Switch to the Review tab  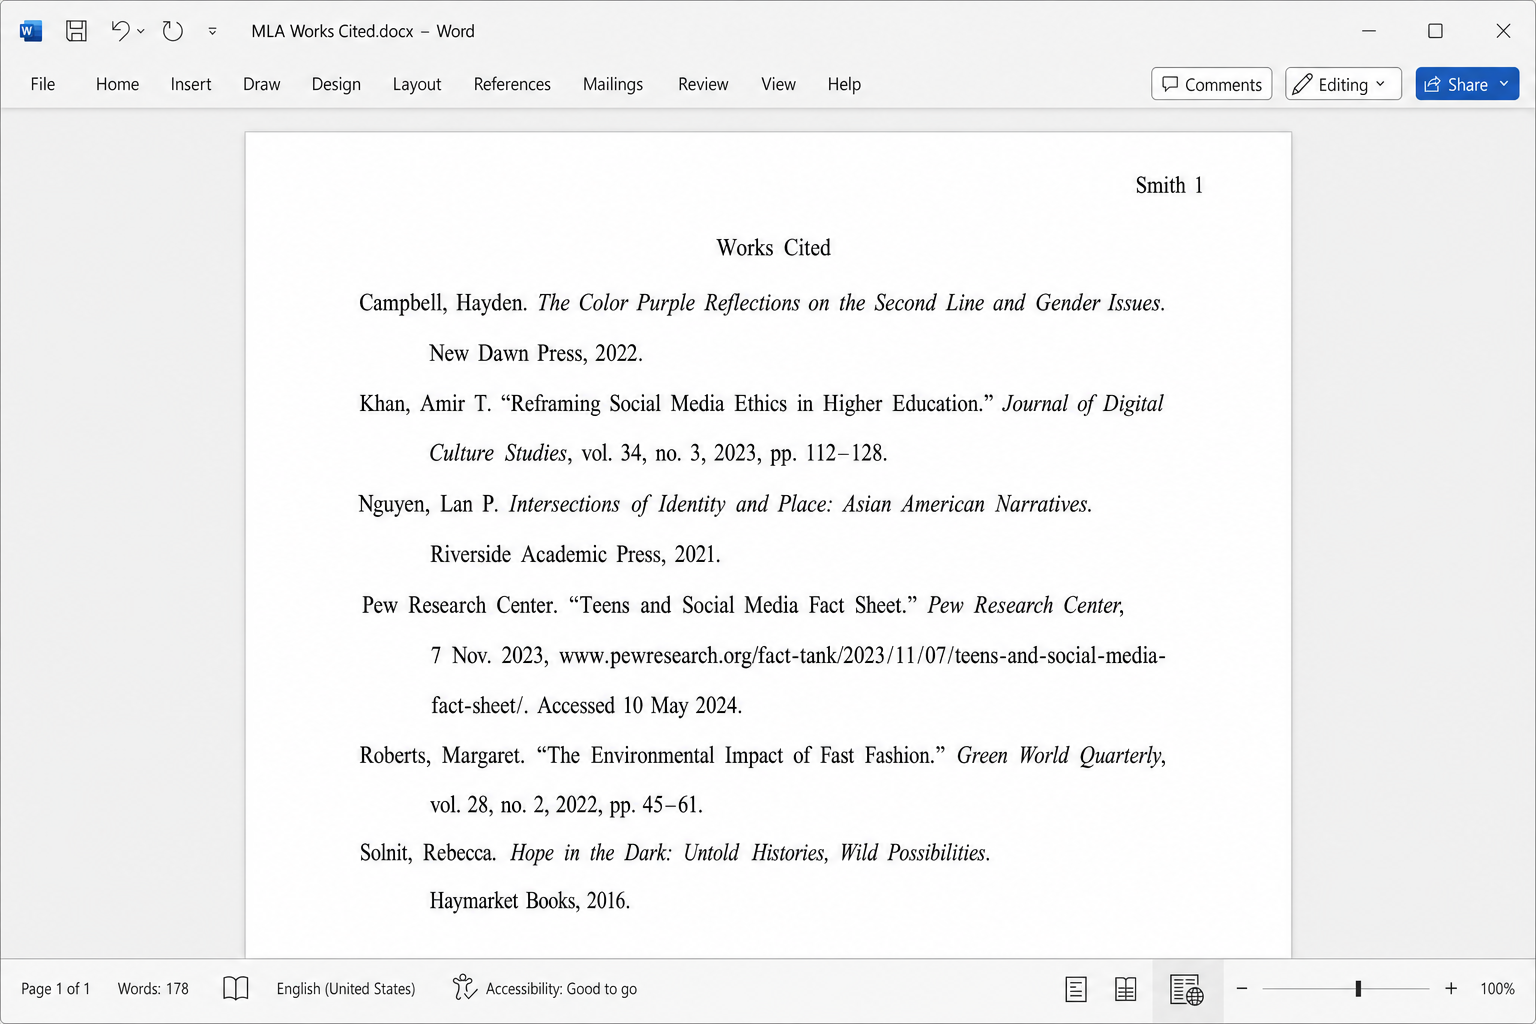(x=703, y=84)
